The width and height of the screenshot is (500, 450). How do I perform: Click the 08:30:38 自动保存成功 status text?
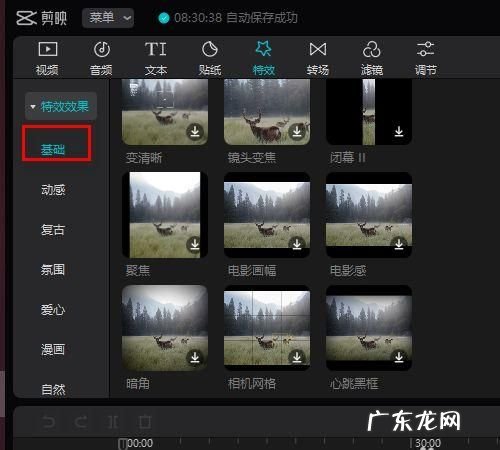[236, 18]
